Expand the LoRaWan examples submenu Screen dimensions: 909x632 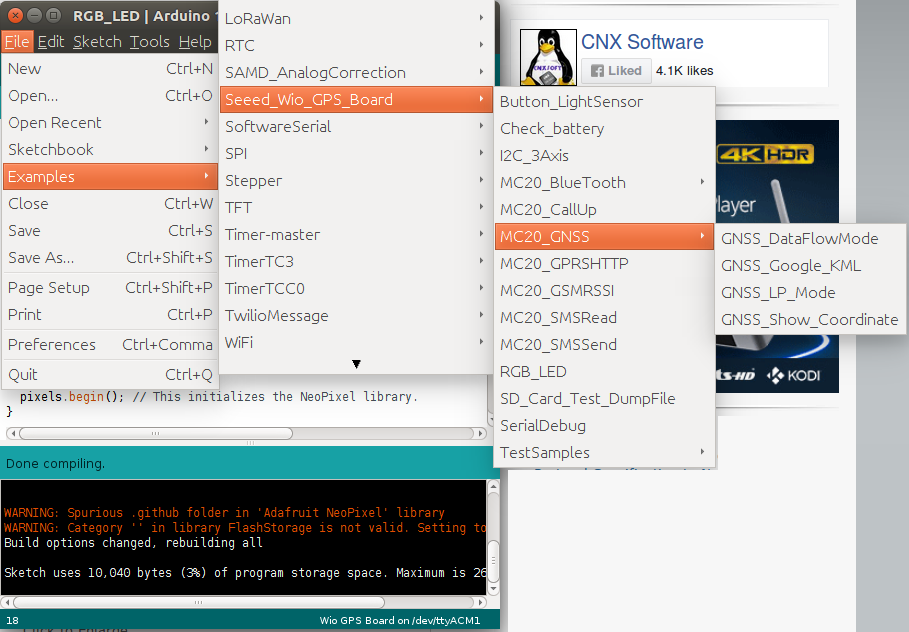point(356,19)
